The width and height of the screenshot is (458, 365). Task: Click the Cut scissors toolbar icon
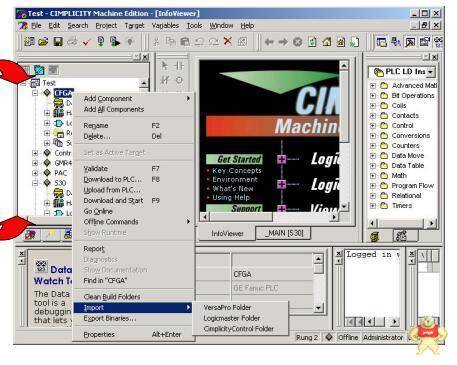[156, 42]
